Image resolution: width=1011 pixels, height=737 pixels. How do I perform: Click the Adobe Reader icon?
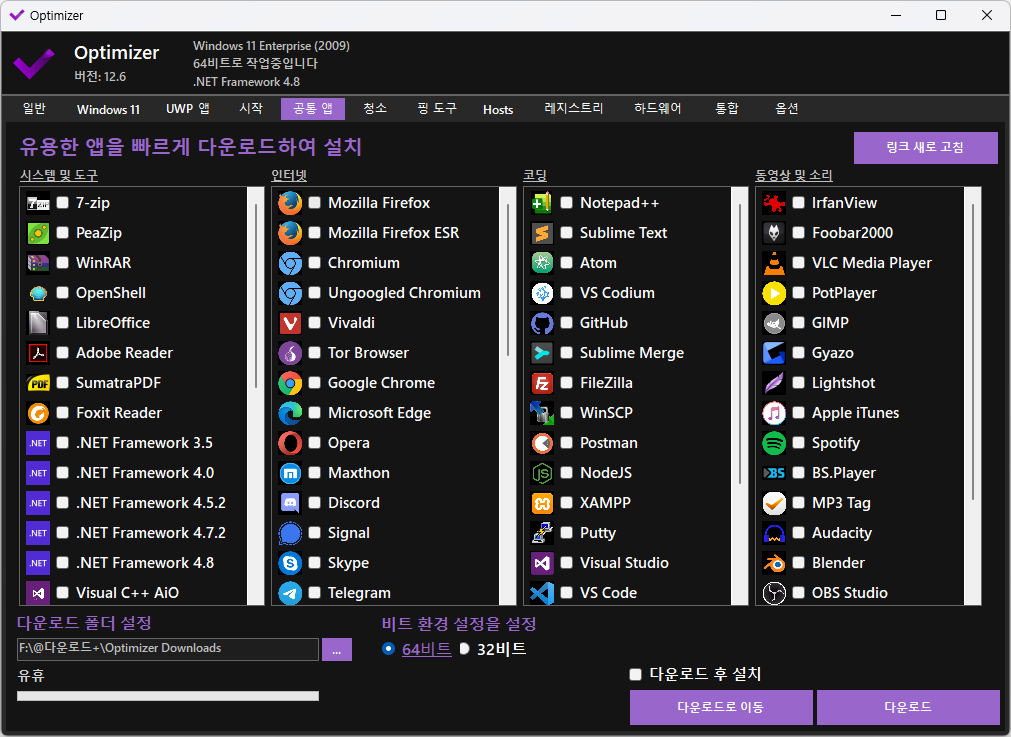coord(38,353)
